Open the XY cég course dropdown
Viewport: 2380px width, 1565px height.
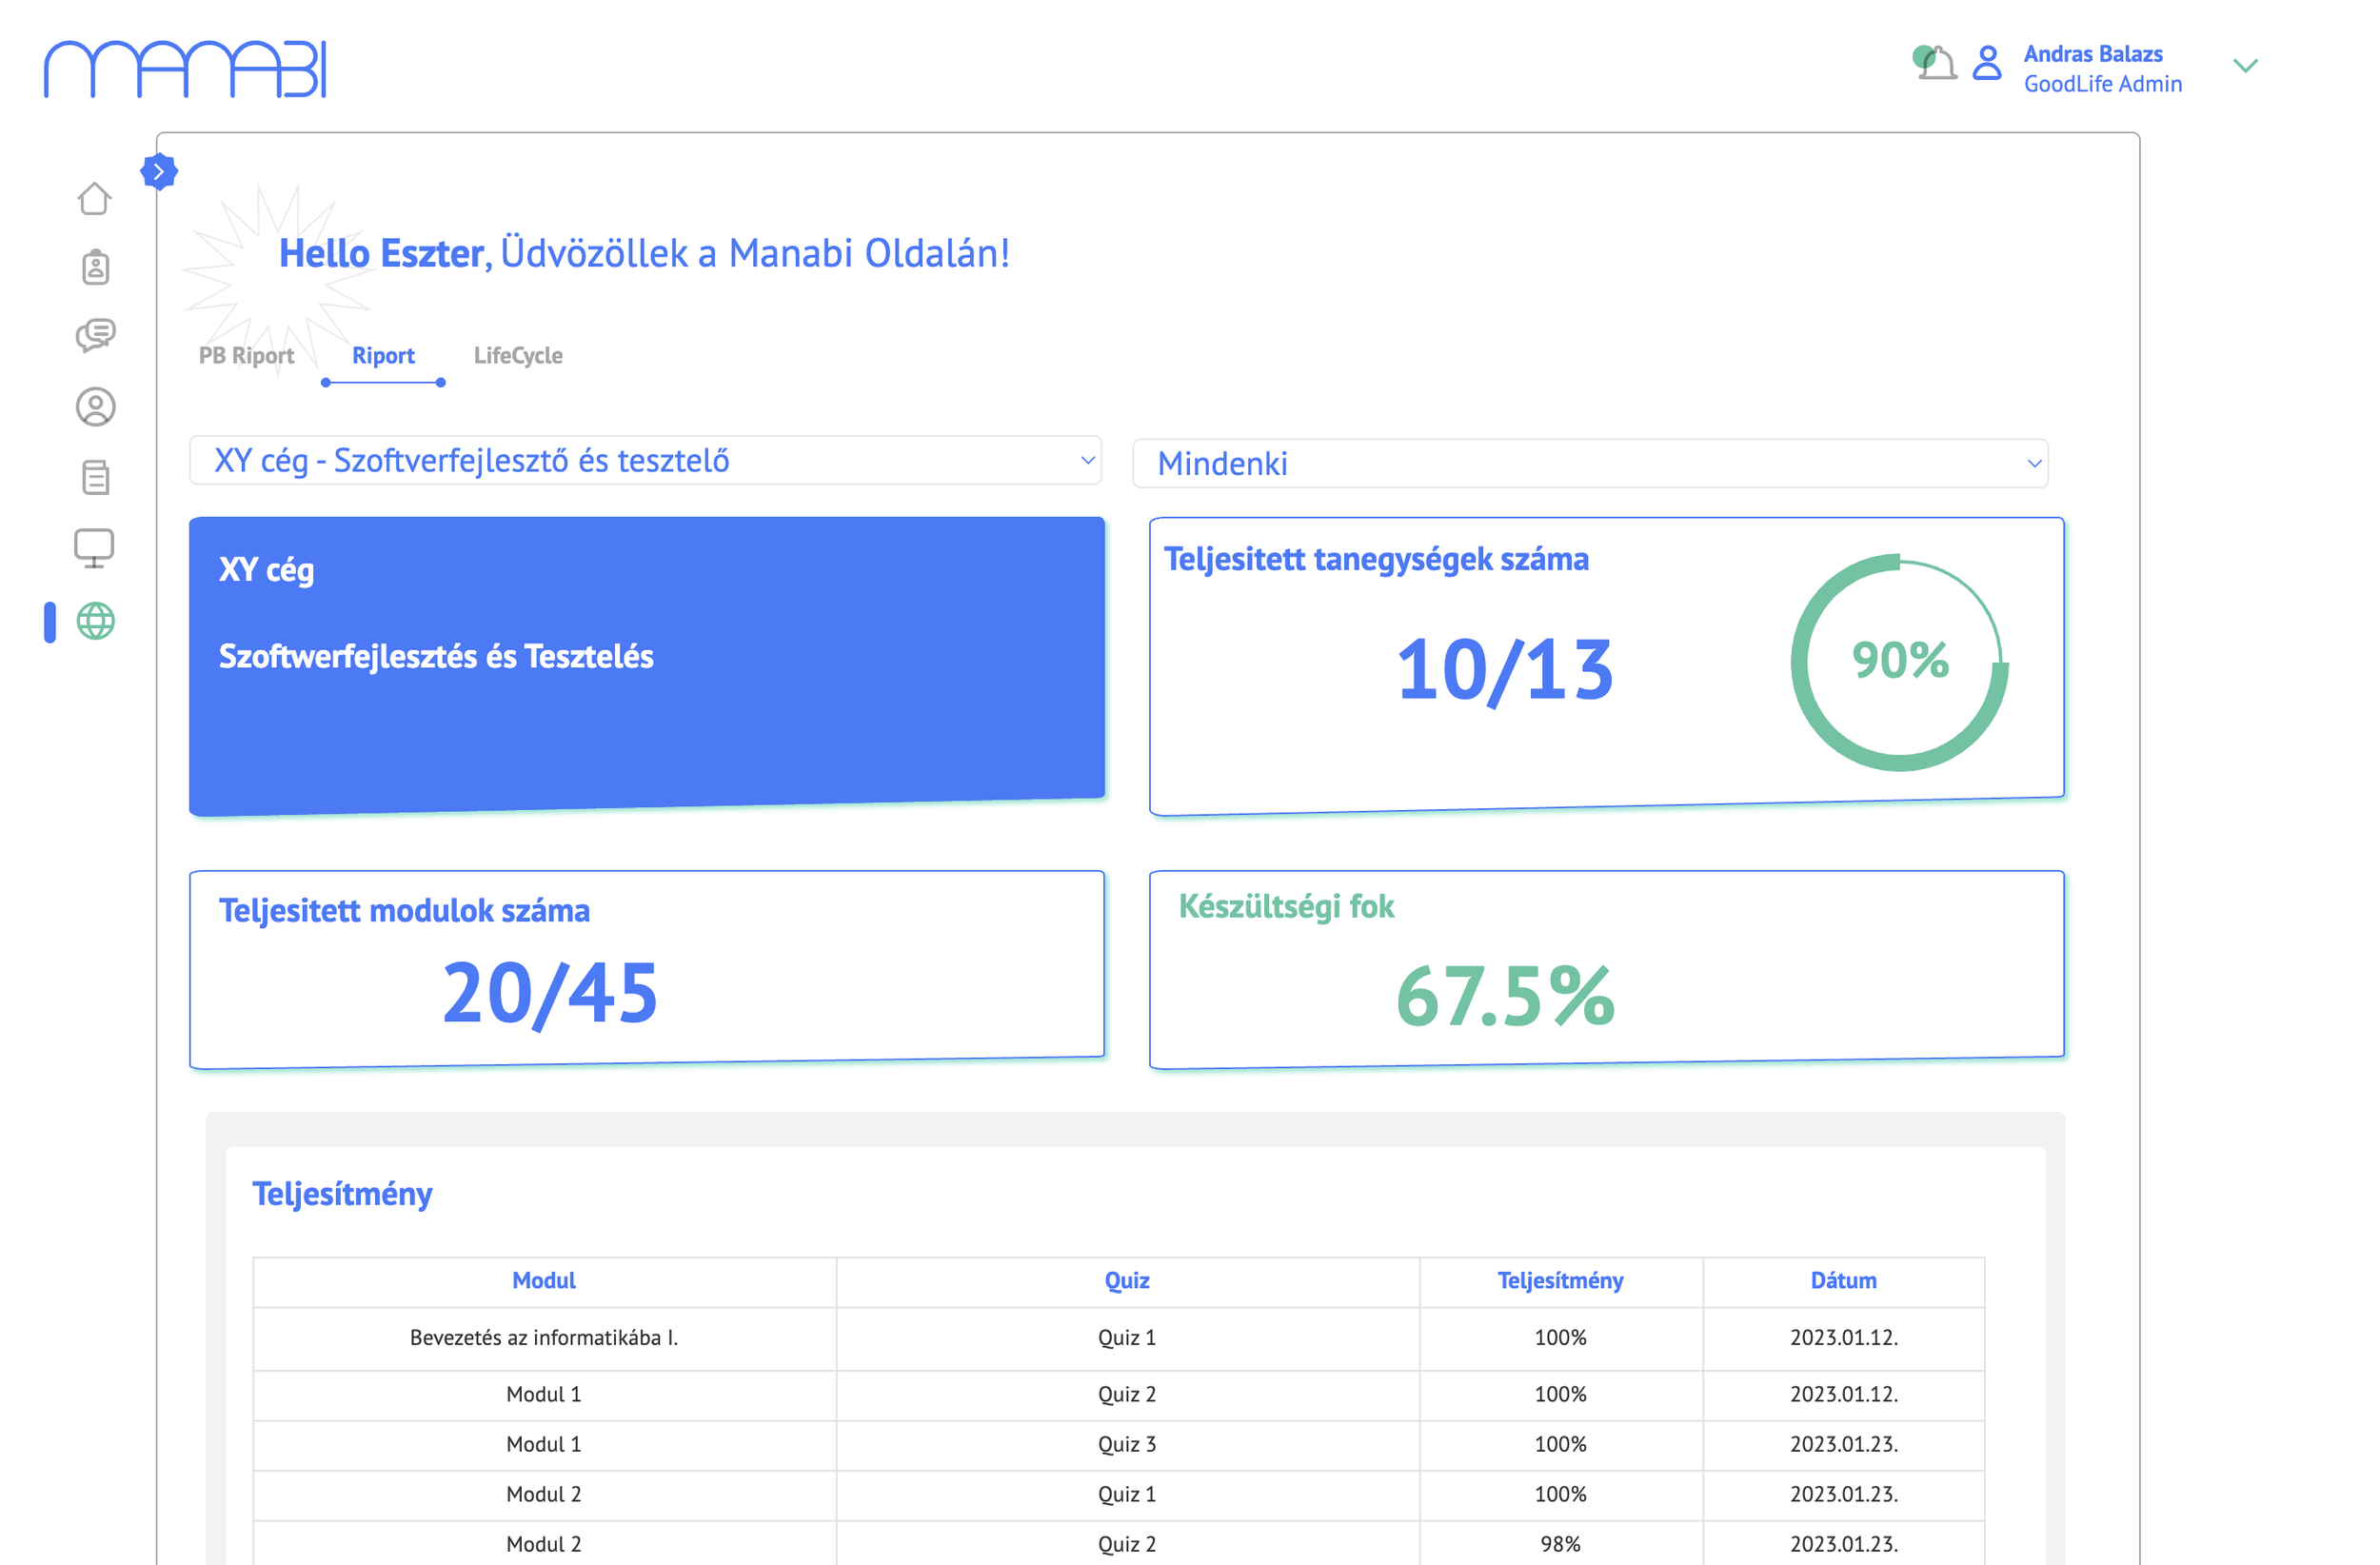click(x=645, y=460)
